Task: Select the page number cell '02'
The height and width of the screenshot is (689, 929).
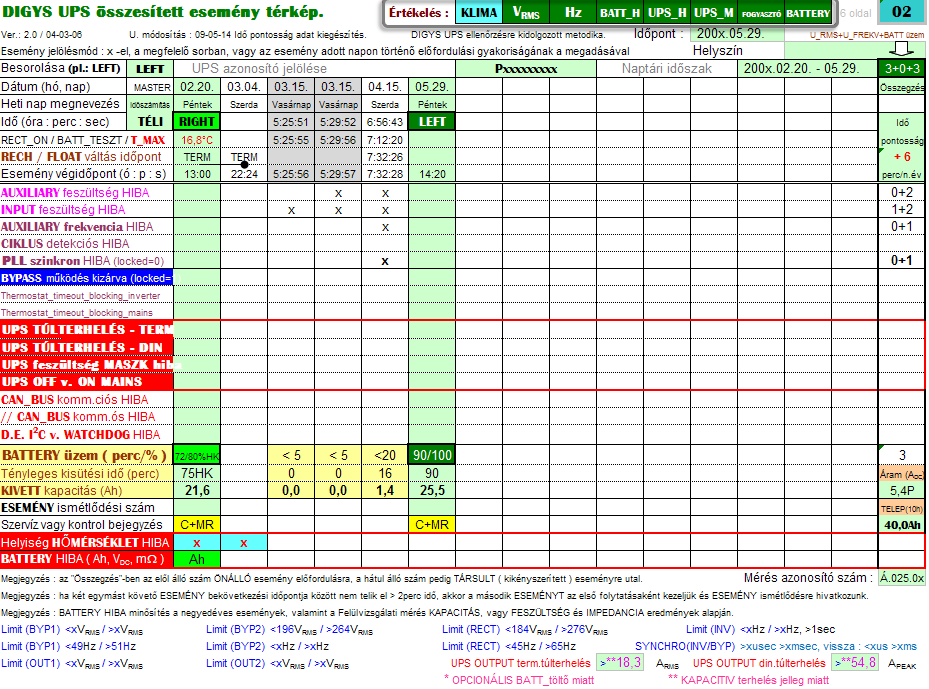Action: [901, 12]
